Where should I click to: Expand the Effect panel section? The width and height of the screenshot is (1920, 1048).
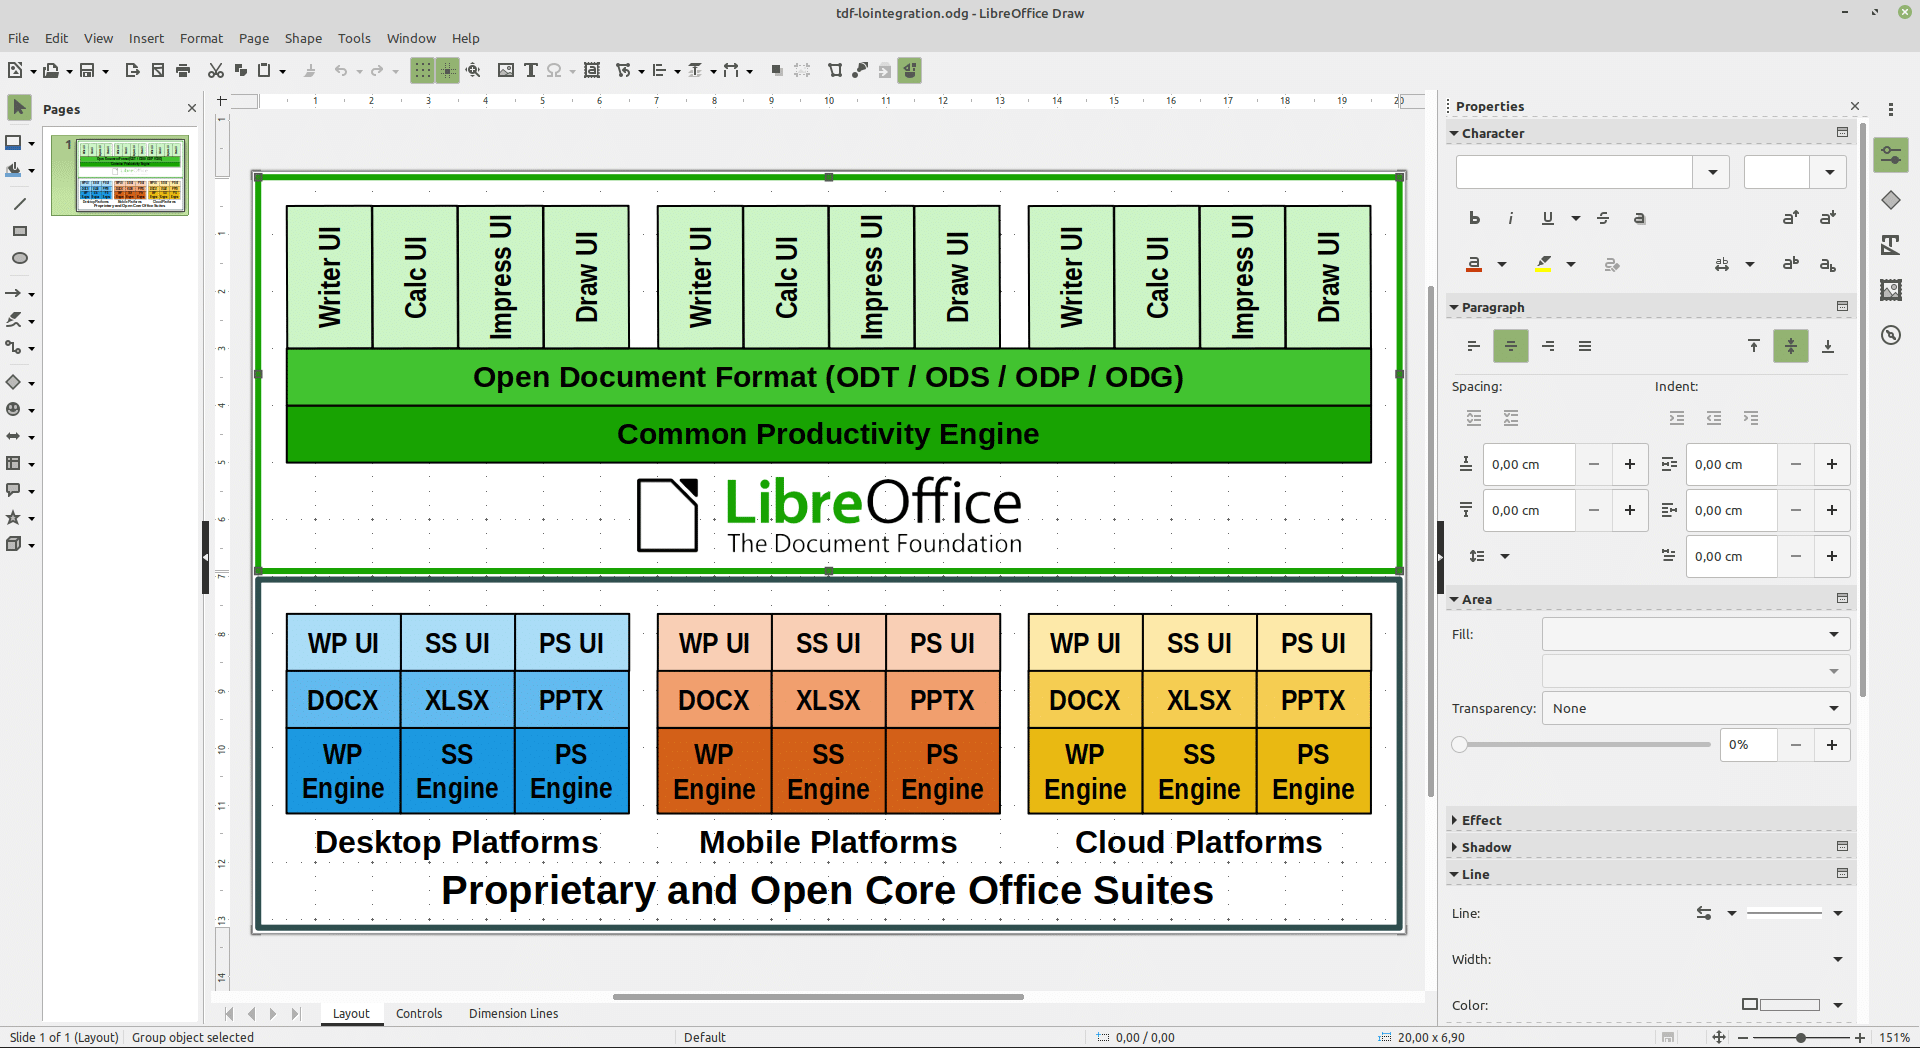(x=1480, y=820)
